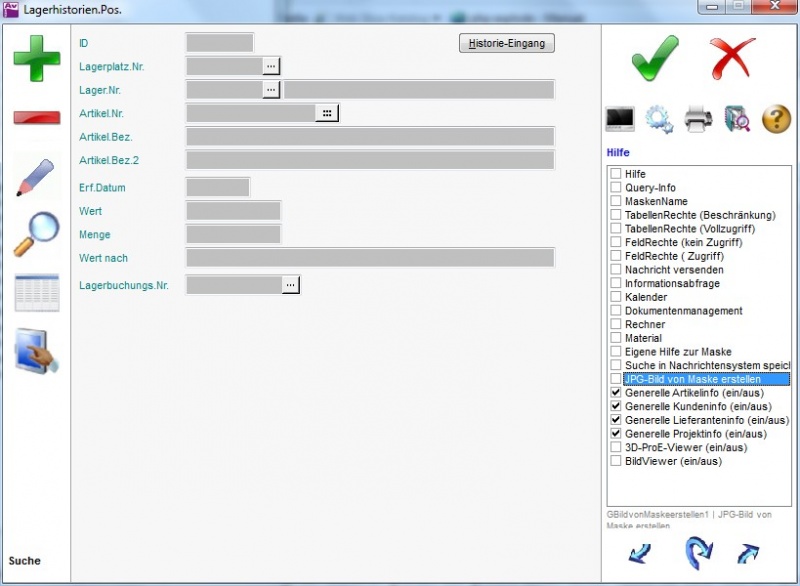Open help via the question mark icon
800x586 pixels.
point(776,119)
